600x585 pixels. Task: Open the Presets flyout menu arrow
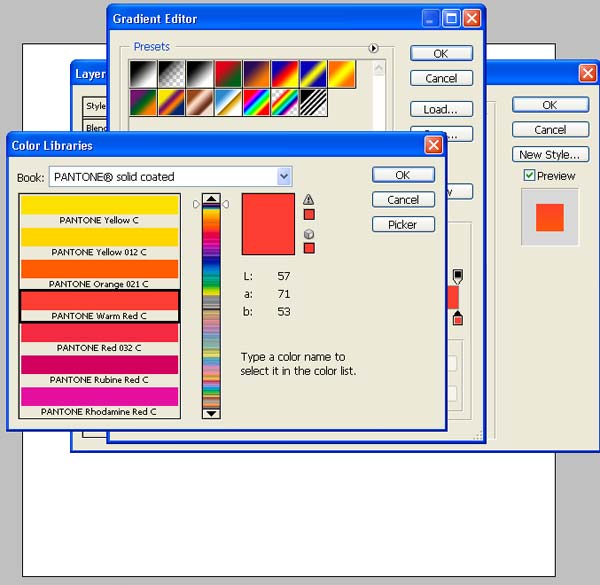pos(373,48)
